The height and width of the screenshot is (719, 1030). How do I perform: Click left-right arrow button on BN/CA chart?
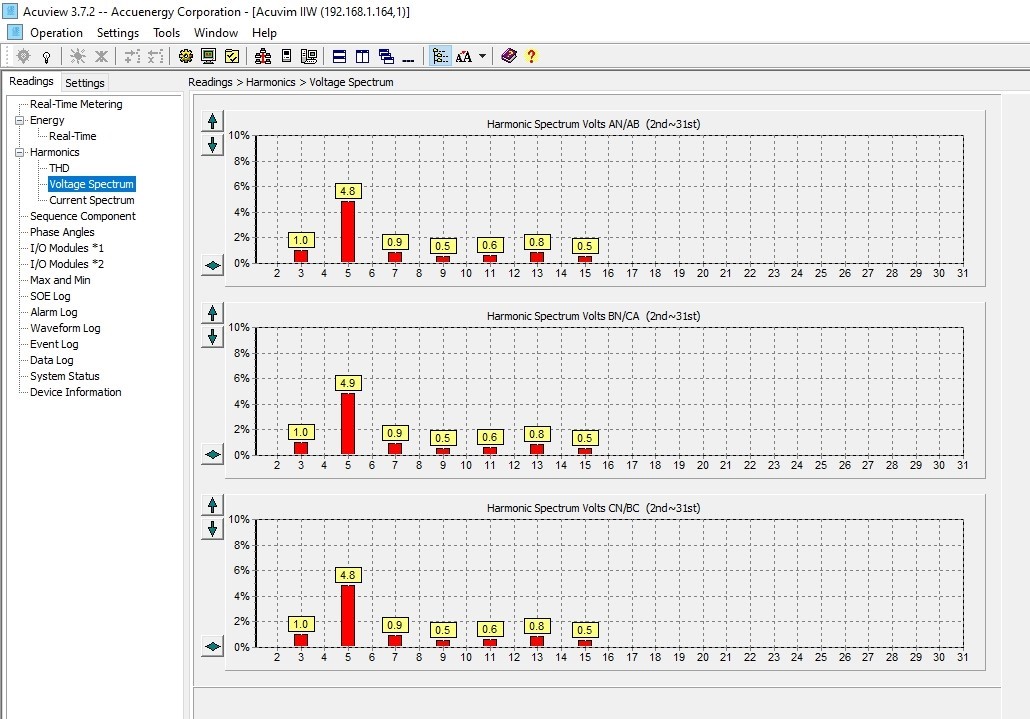coord(212,454)
